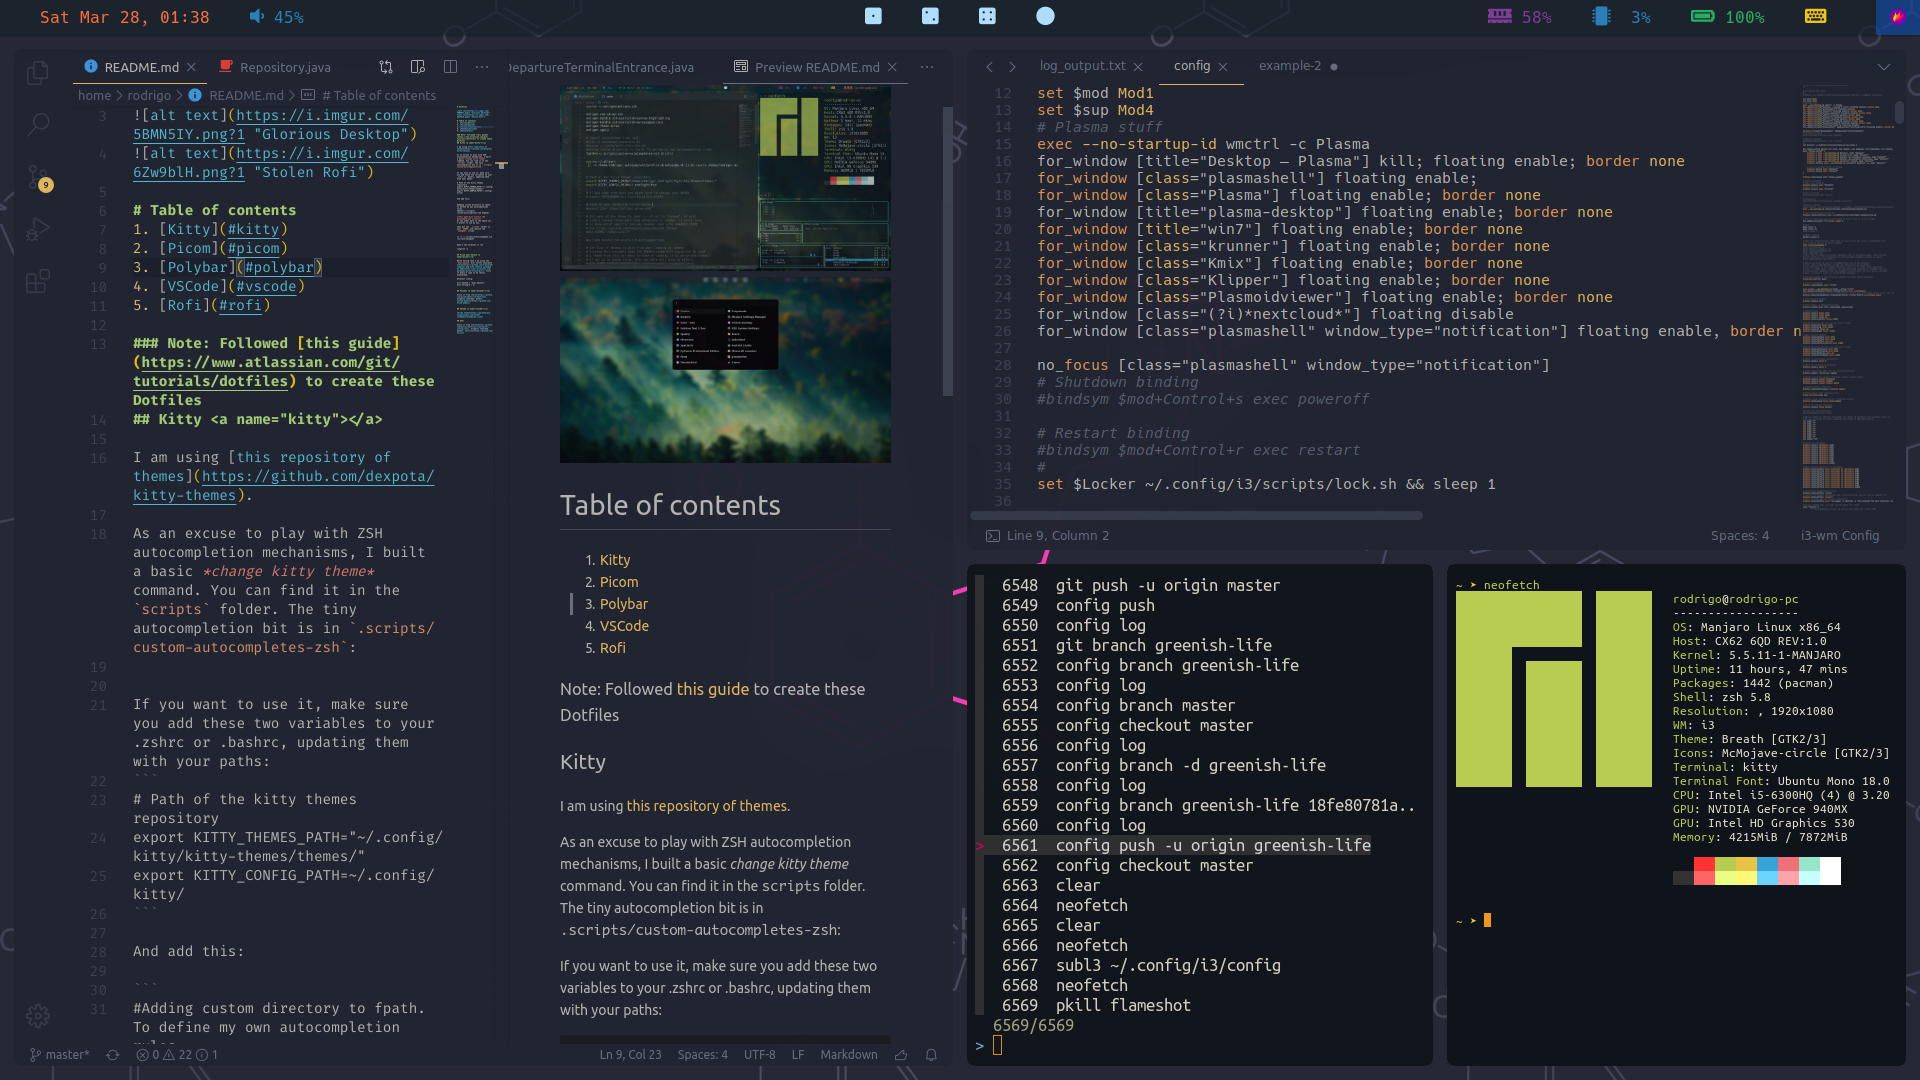Click the split editor icon

click(x=450, y=67)
